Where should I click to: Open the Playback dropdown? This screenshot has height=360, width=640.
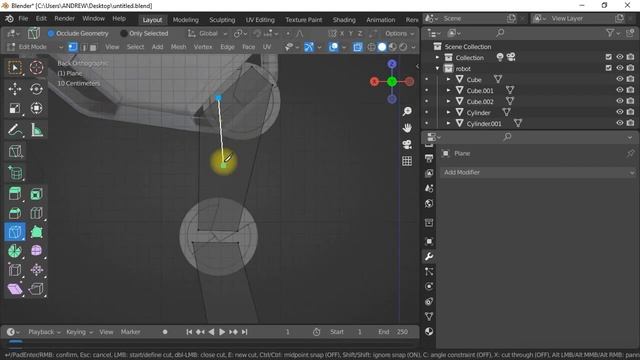pos(44,332)
